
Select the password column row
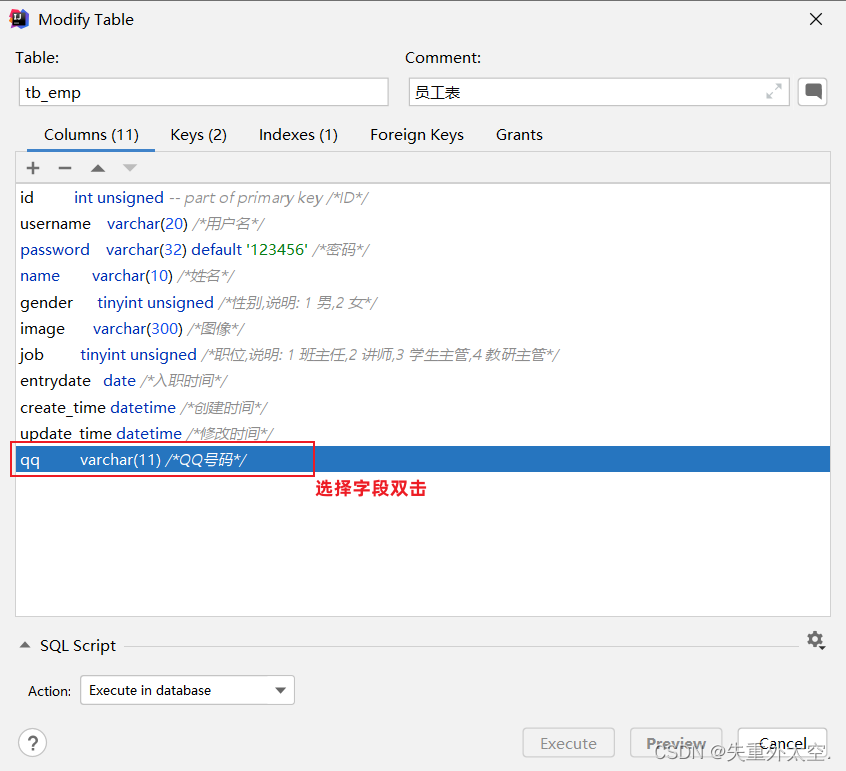(x=422, y=250)
